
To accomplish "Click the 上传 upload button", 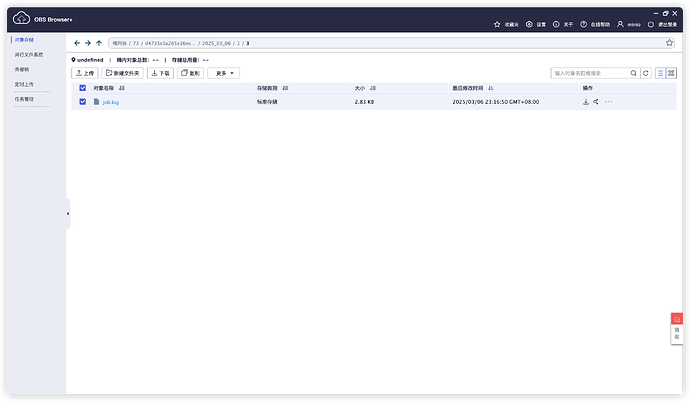I will click(x=85, y=73).
